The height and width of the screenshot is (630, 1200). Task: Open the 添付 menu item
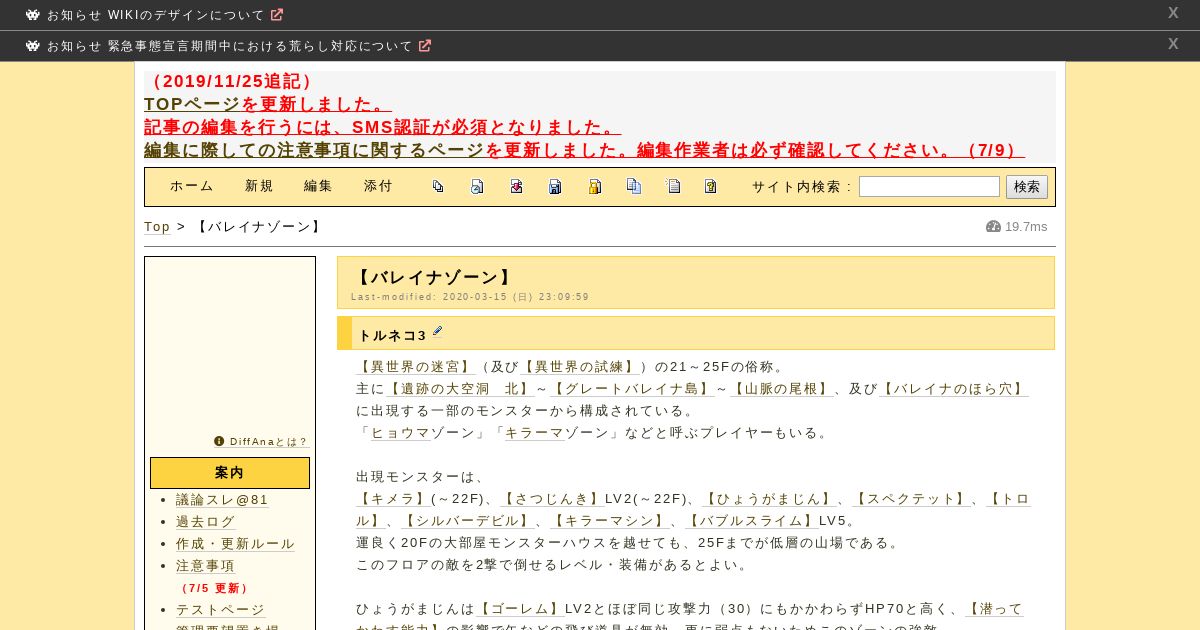point(379,186)
